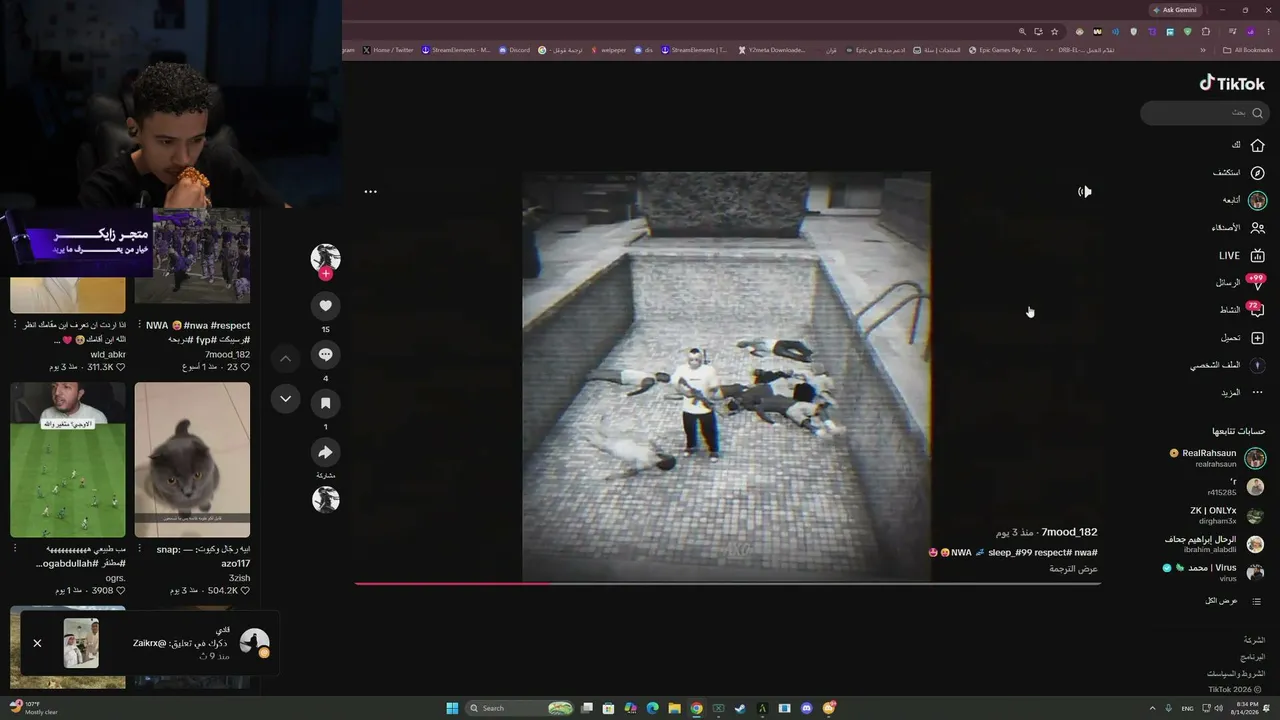Open the Explore compass icon
1280x720 pixels.
coord(1257,173)
